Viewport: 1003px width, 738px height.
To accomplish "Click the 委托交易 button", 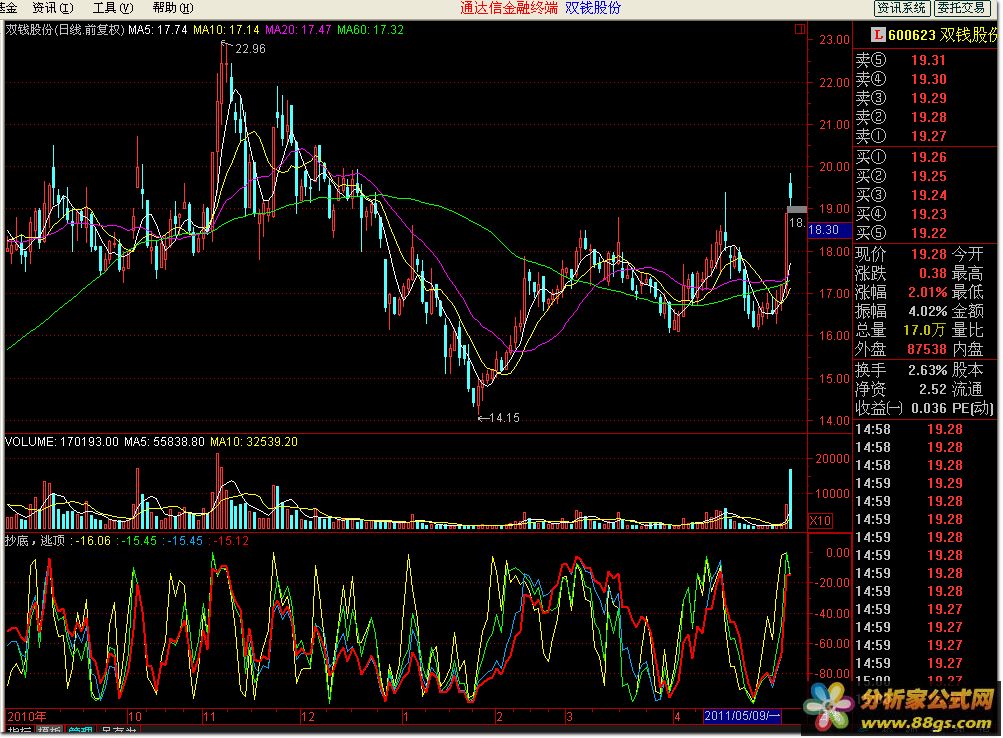I will (x=961, y=8).
